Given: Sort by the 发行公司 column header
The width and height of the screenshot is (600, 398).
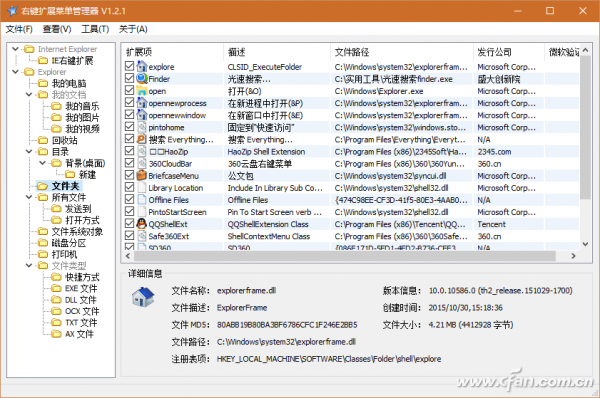Looking at the screenshot, I should (x=509, y=52).
